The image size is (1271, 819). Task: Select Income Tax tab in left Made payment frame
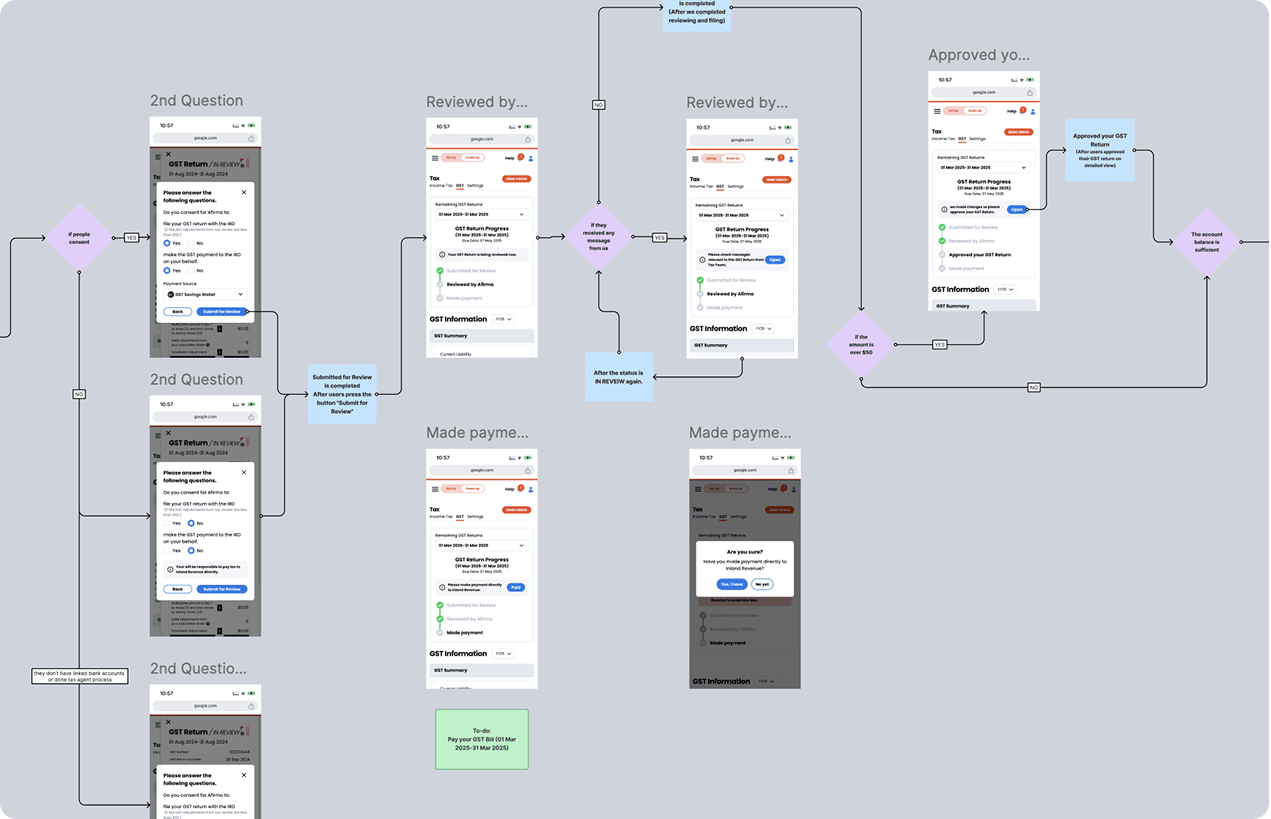[441, 517]
